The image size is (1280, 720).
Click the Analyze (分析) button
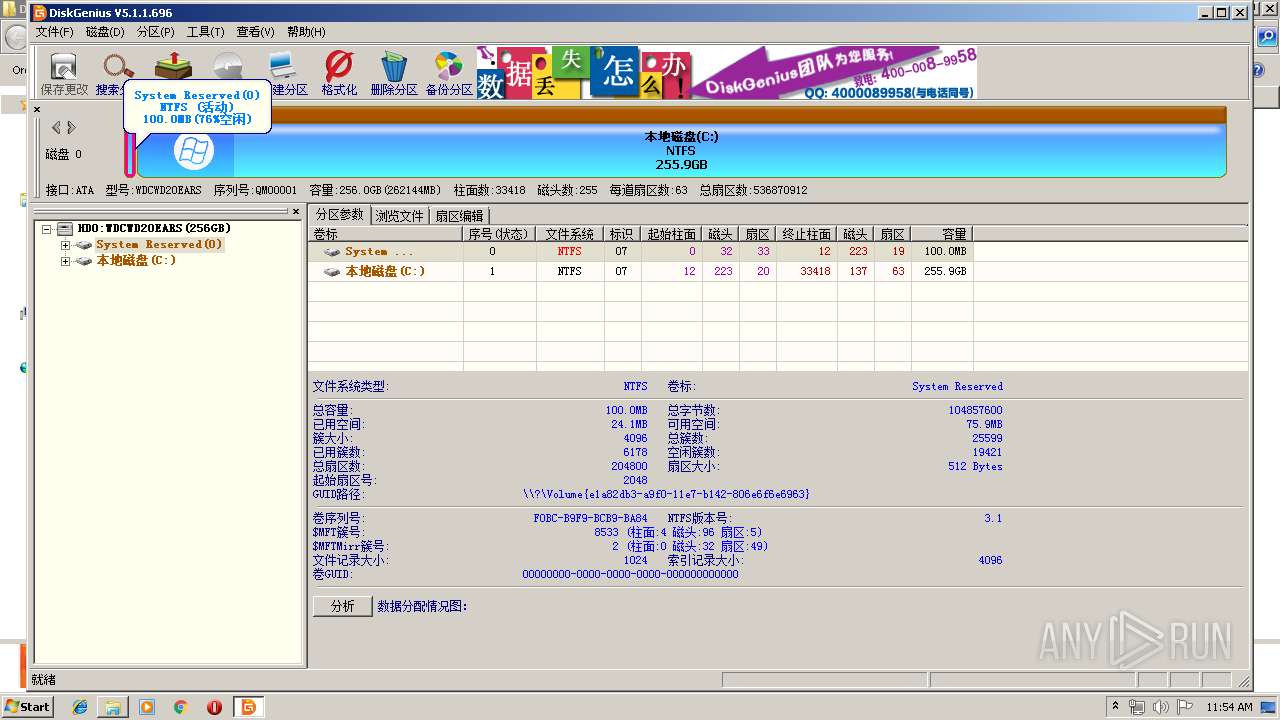tap(342, 607)
